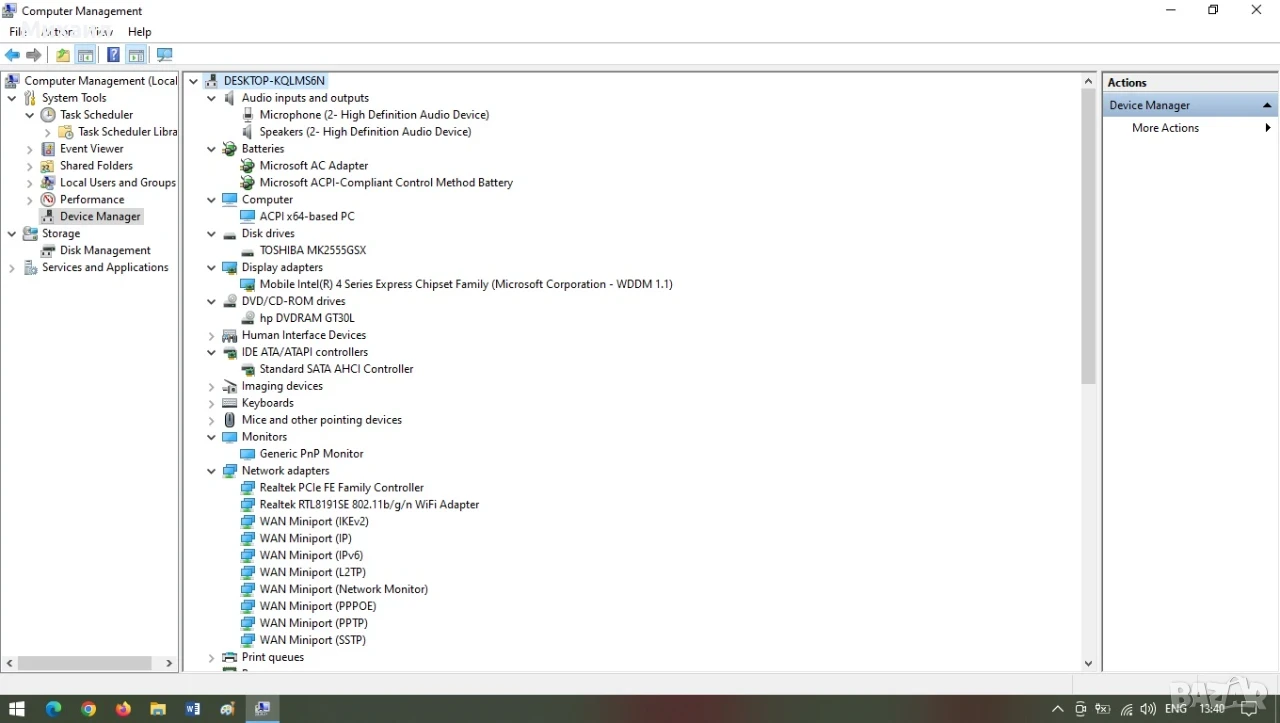Click the Disk Management icon in left tree
Viewport: 1280px width, 723px height.
tap(48, 251)
